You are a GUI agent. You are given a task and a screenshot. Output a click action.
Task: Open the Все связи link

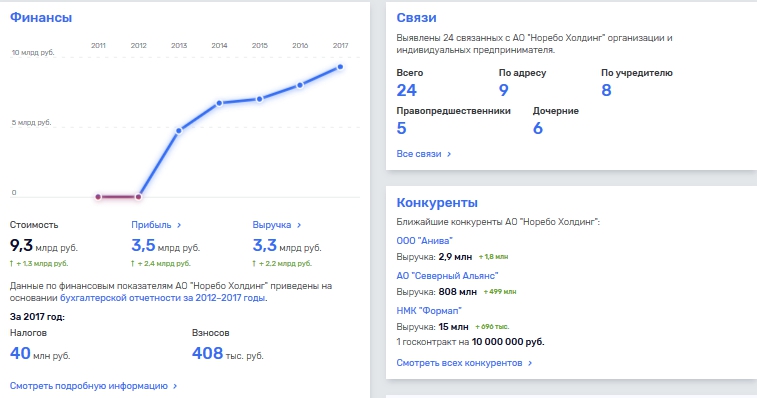tap(419, 154)
